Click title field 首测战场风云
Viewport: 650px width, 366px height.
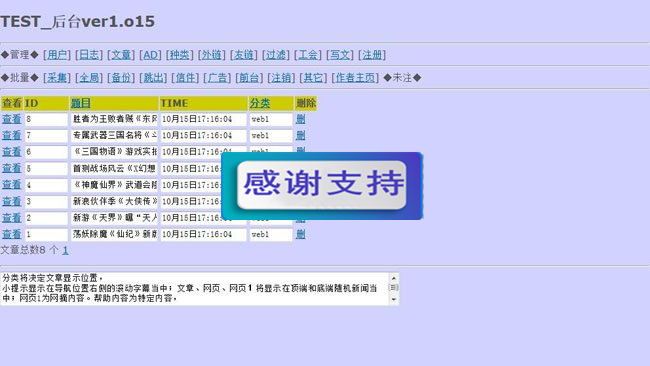[x=114, y=169]
